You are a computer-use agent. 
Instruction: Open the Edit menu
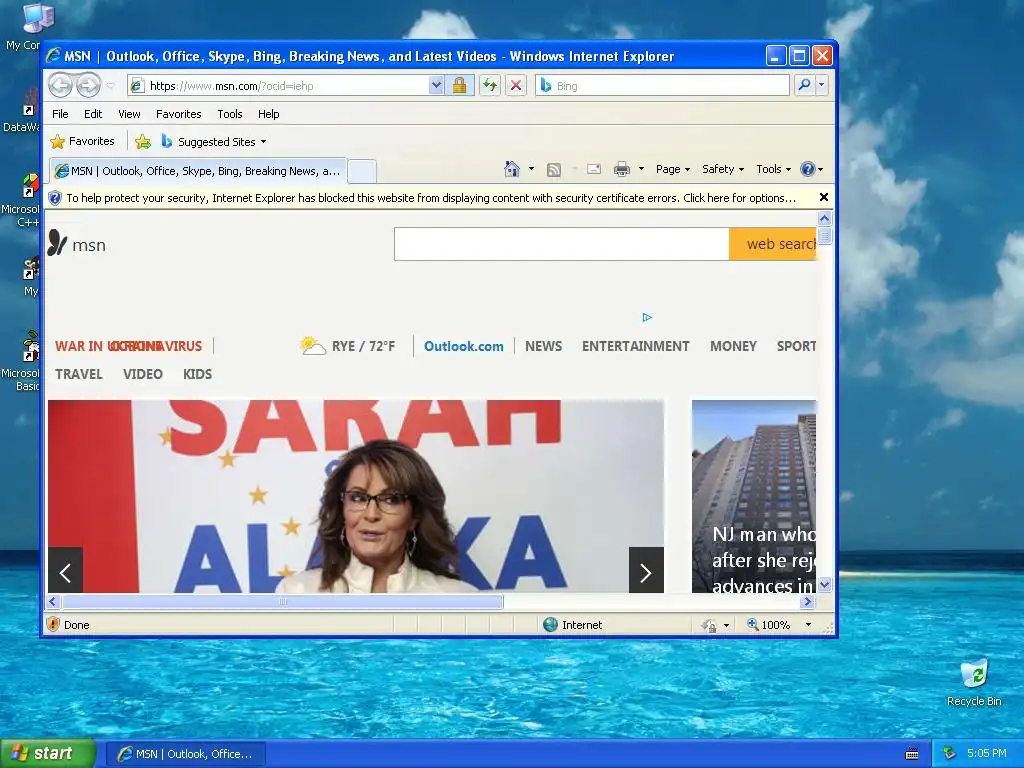[93, 114]
